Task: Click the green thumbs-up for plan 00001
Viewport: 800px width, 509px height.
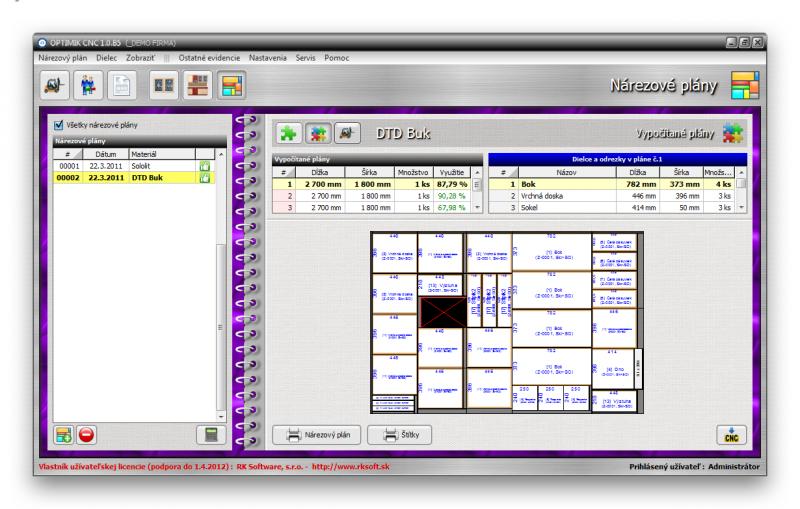Action: pyautogui.click(x=205, y=166)
